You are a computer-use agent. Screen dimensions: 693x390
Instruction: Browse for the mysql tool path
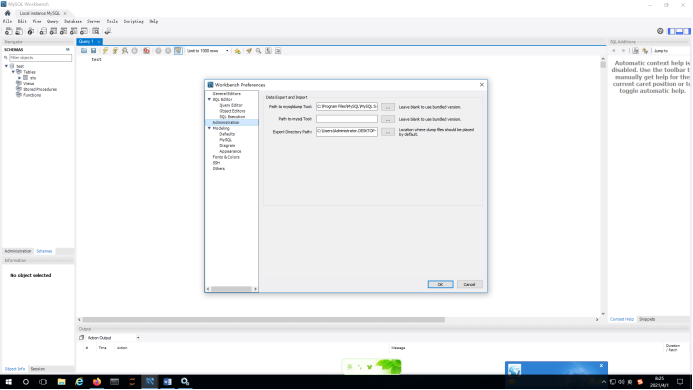coord(388,119)
